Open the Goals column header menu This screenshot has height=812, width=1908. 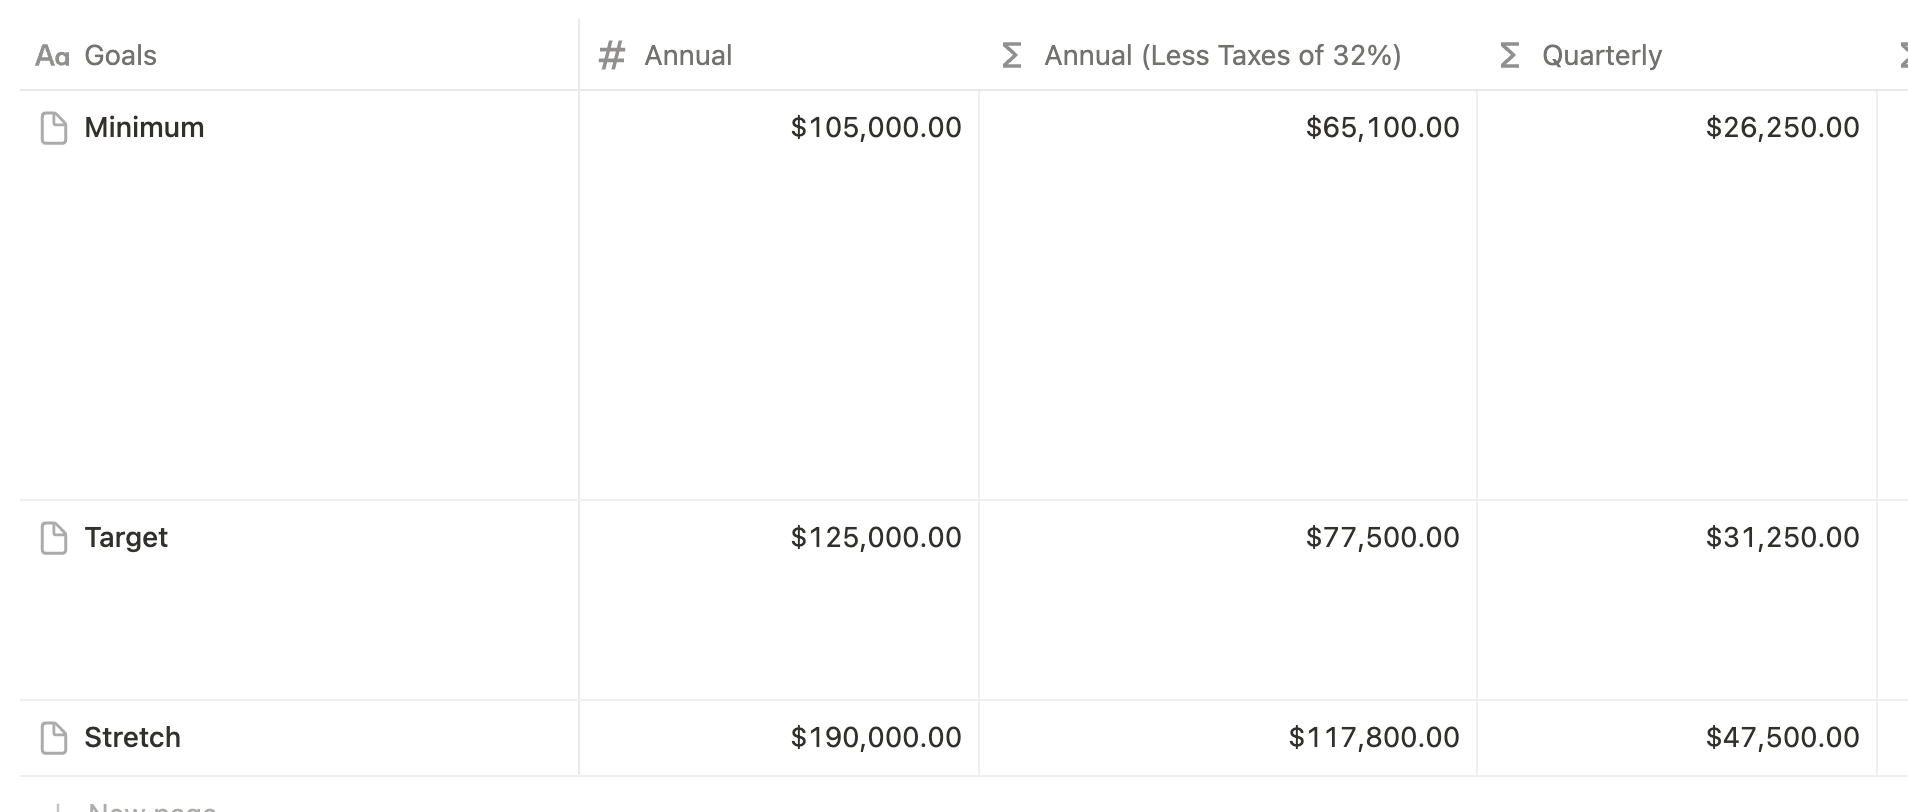click(120, 56)
